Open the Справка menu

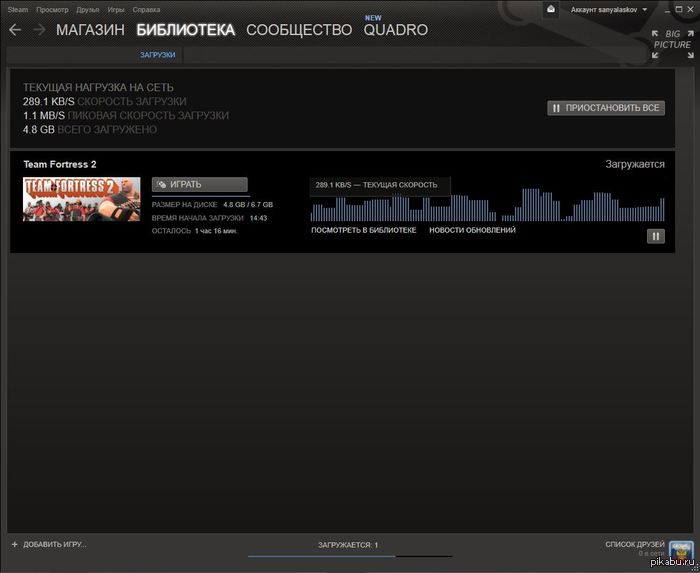pos(146,9)
